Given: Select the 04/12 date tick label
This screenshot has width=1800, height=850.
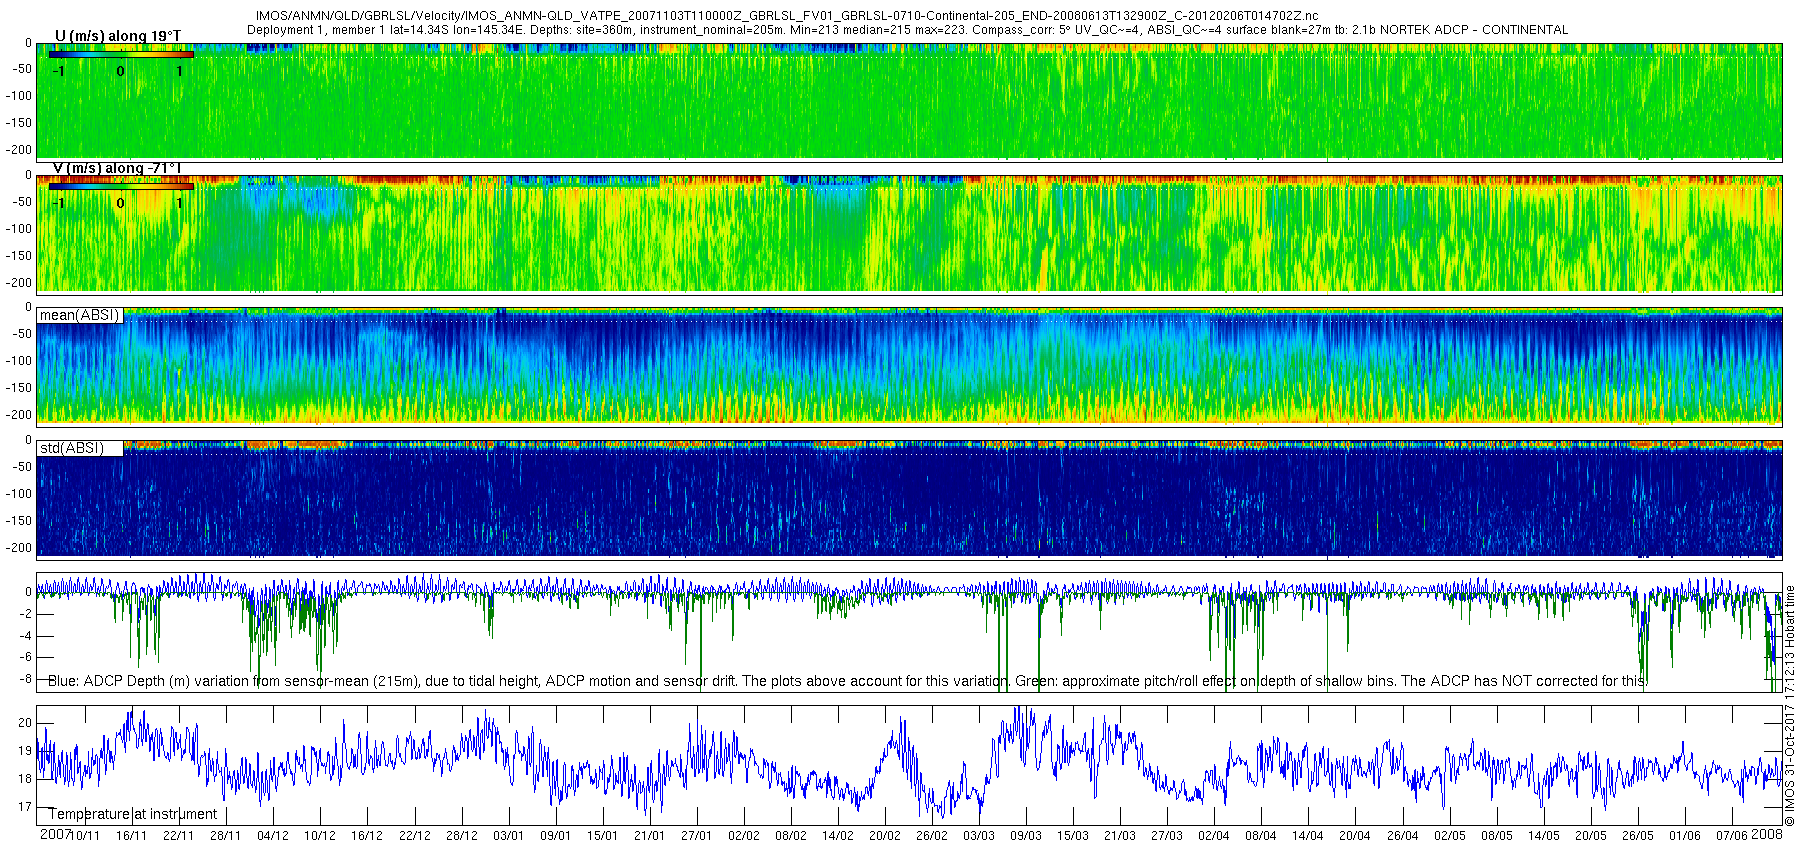Looking at the screenshot, I should click(x=273, y=836).
